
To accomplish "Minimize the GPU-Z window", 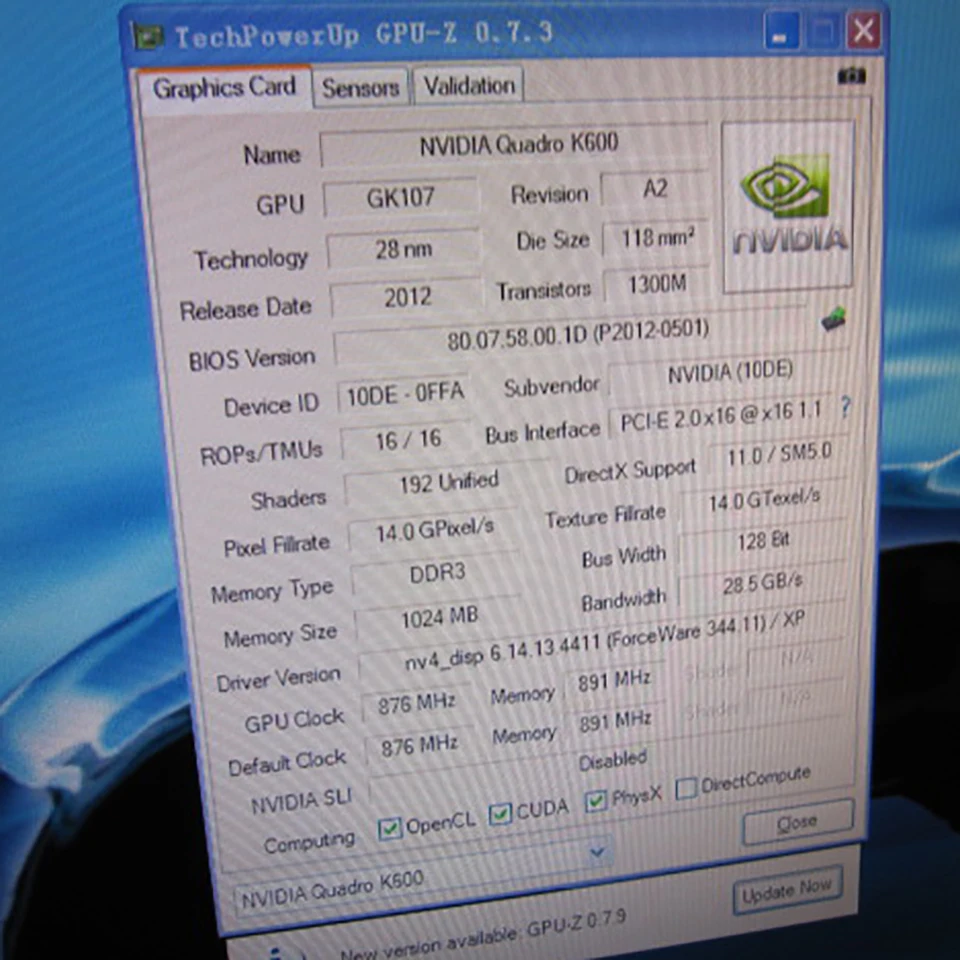I will pyautogui.click(x=781, y=31).
